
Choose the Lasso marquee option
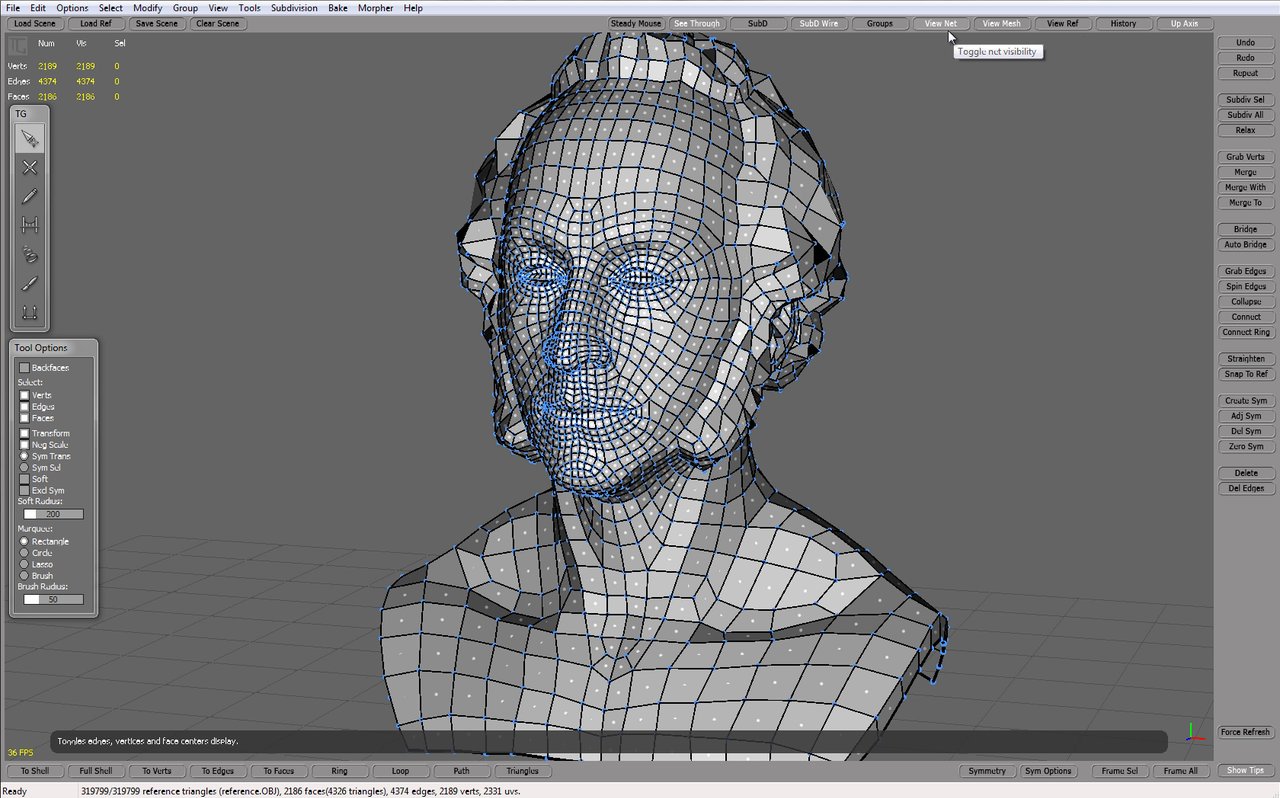(x=25, y=564)
